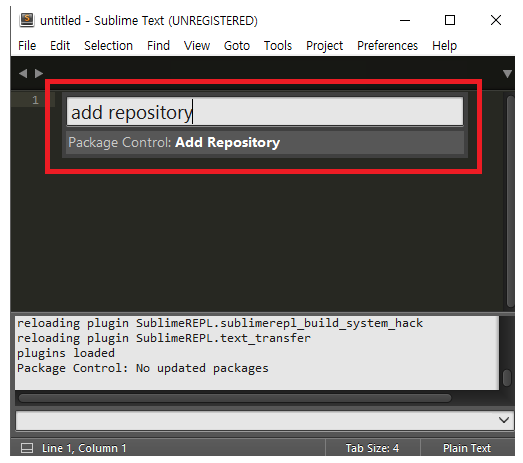This screenshot has width=523, height=463.
Task: Click 'reloading plugin SublimeREPL.text_transfer' console line
Action: [164, 338]
